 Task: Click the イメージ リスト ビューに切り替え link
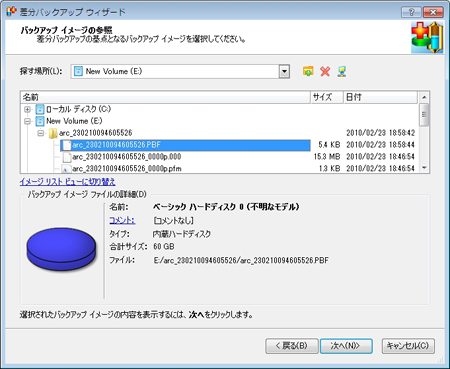(x=67, y=182)
